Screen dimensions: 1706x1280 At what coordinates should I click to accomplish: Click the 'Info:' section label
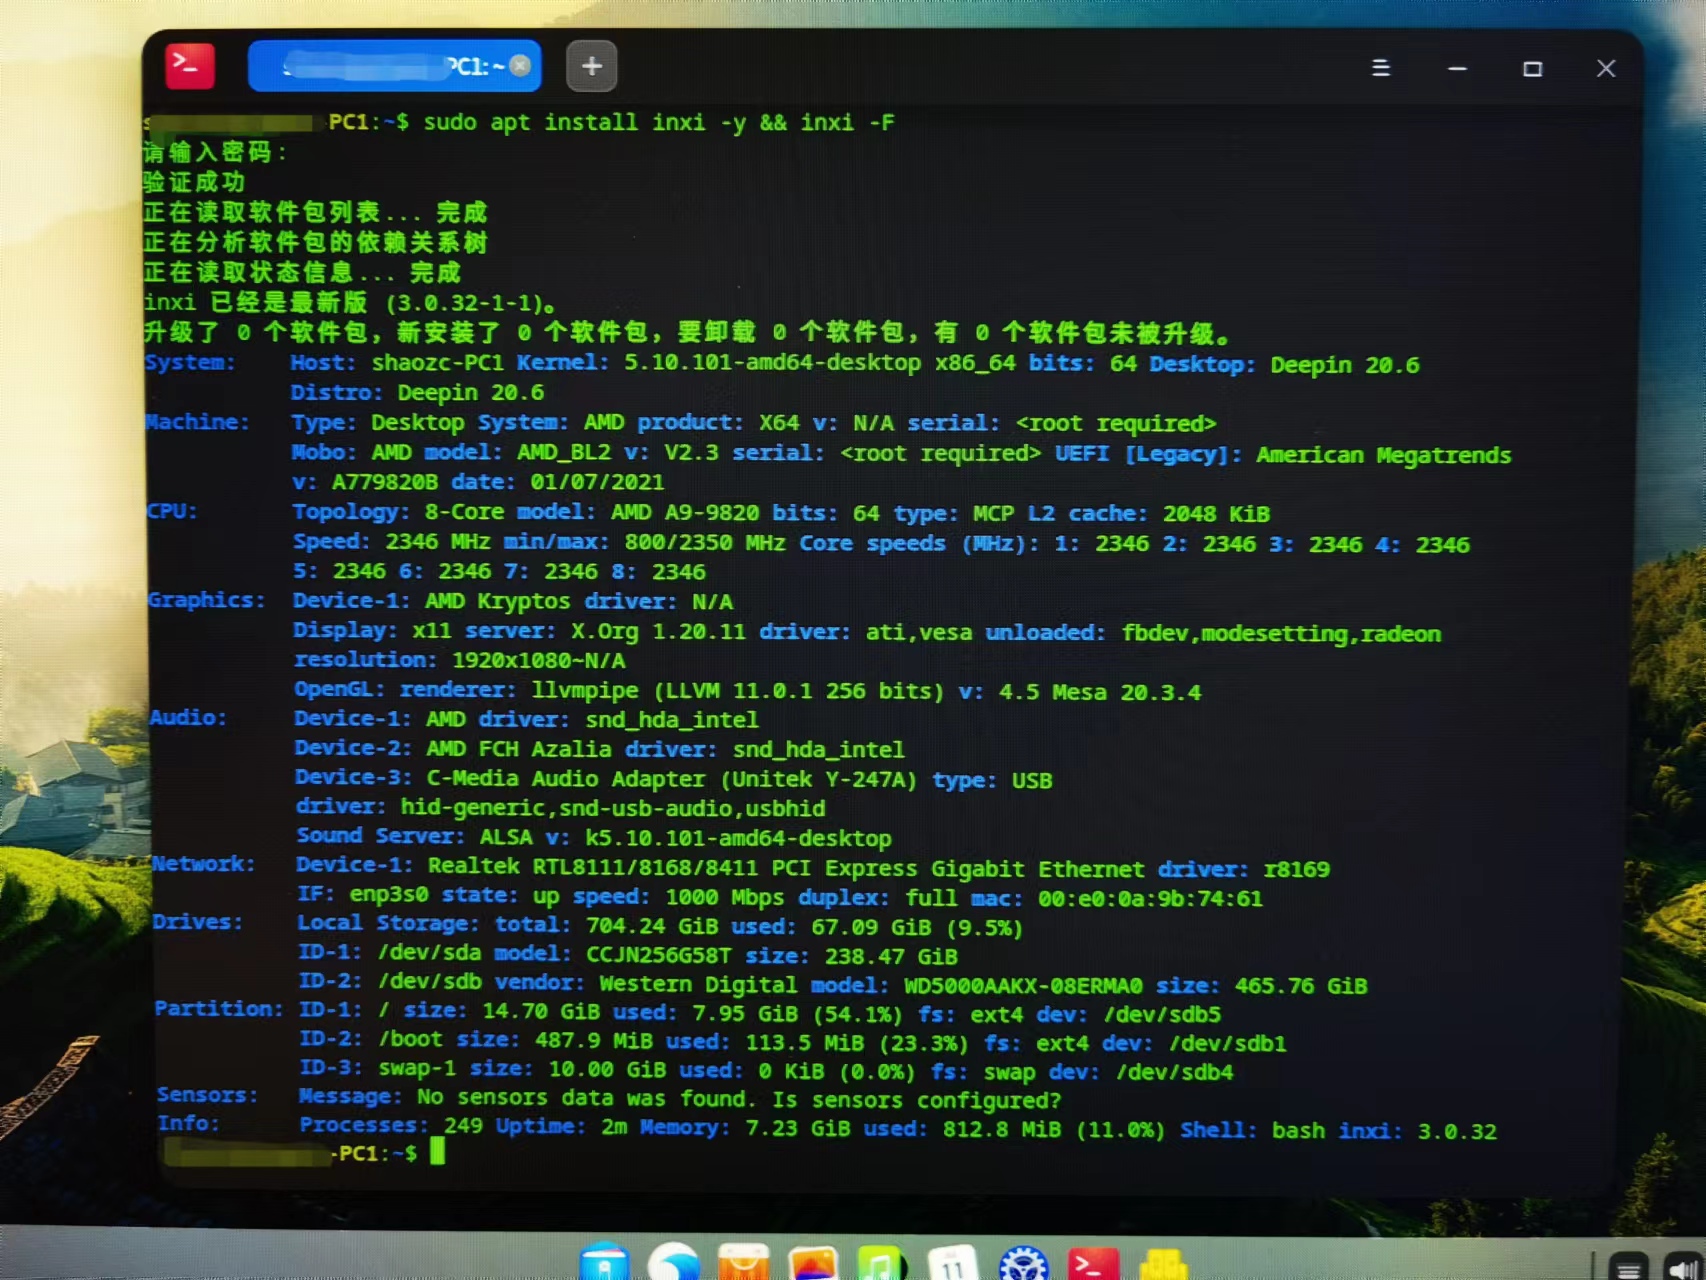coord(188,1123)
